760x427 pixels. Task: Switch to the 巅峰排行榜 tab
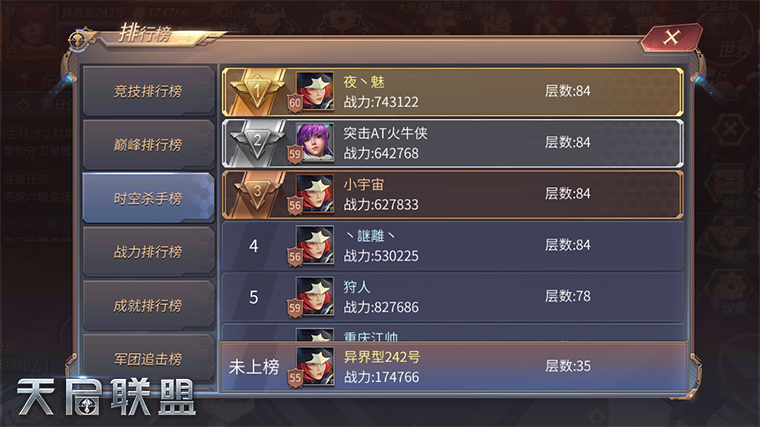tap(148, 144)
